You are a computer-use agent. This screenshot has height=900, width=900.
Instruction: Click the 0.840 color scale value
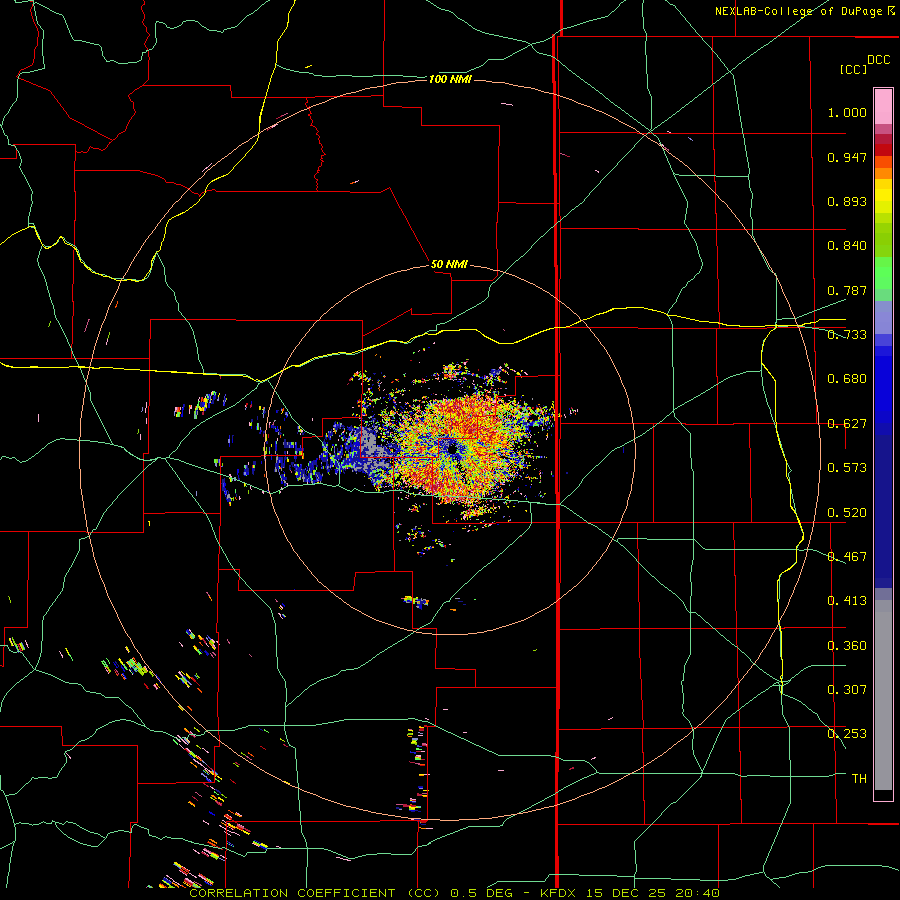[847, 246]
